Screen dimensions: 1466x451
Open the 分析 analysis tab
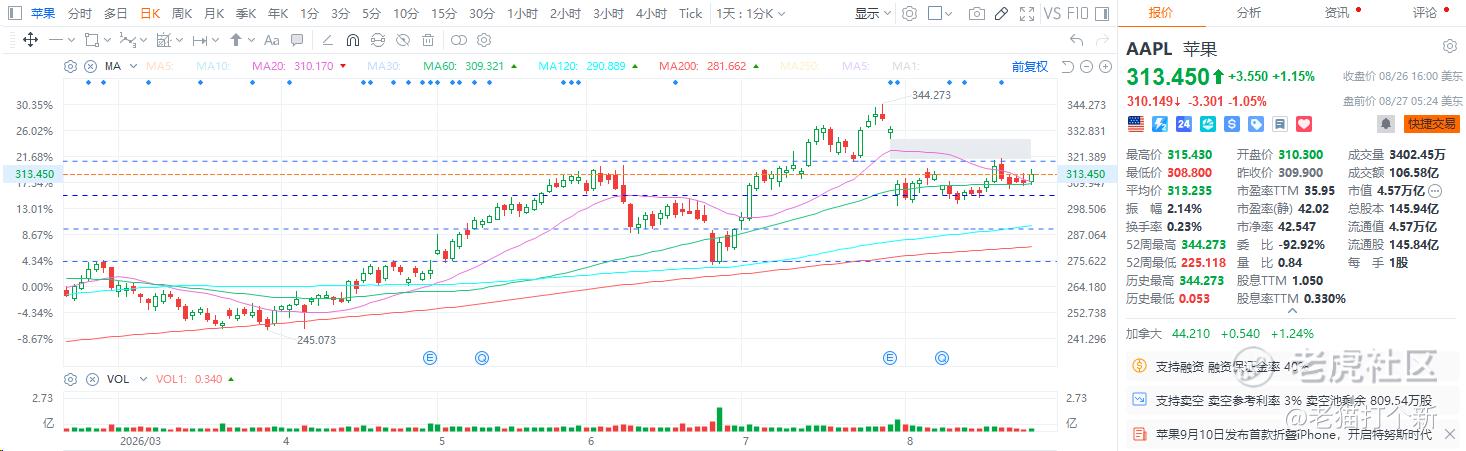[x=1248, y=13]
